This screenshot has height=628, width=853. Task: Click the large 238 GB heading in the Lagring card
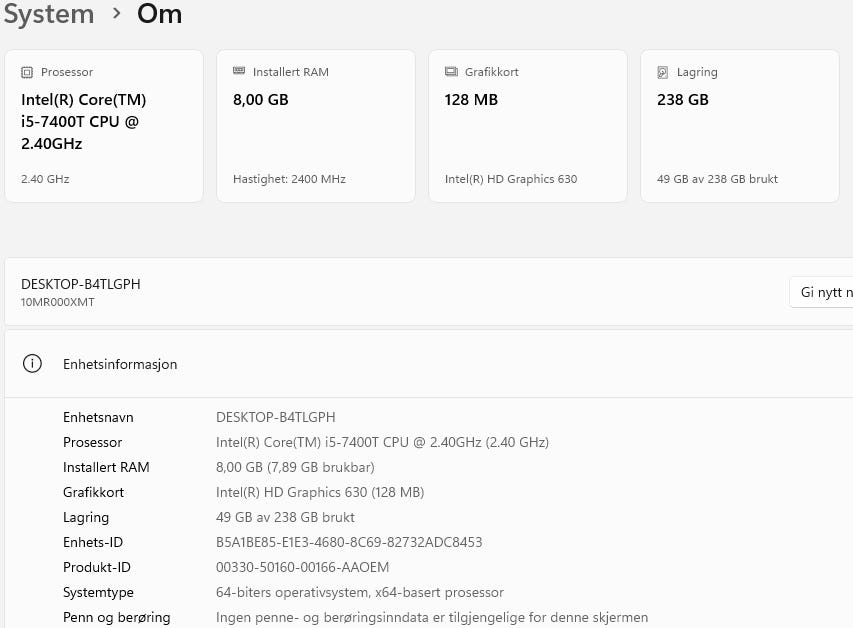coord(683,100)
